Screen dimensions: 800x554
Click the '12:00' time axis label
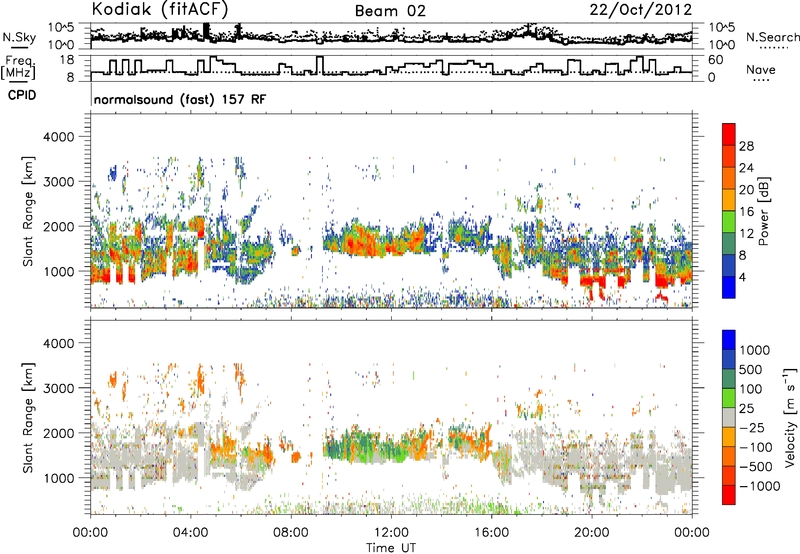pyautogui.click(x=391, y=533)
